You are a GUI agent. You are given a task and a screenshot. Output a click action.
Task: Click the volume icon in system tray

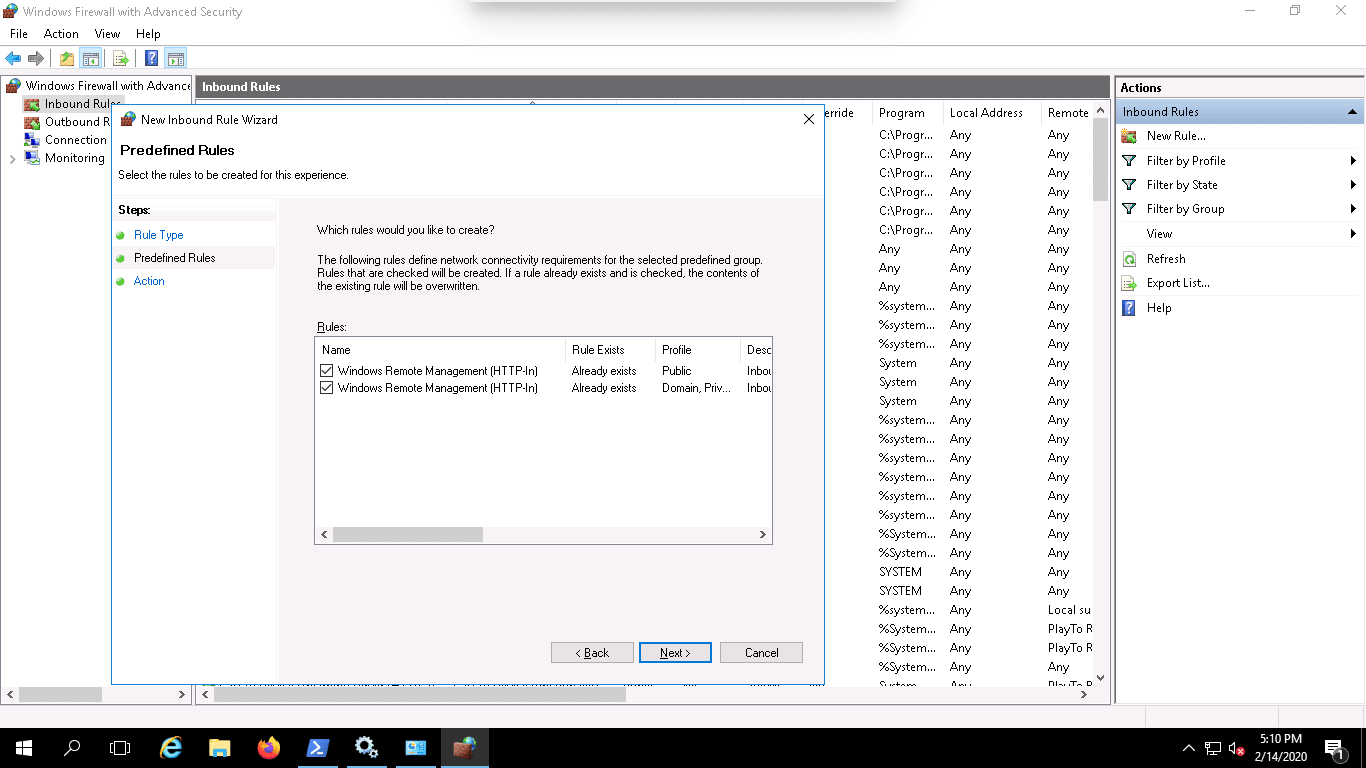coord(1237,748)
